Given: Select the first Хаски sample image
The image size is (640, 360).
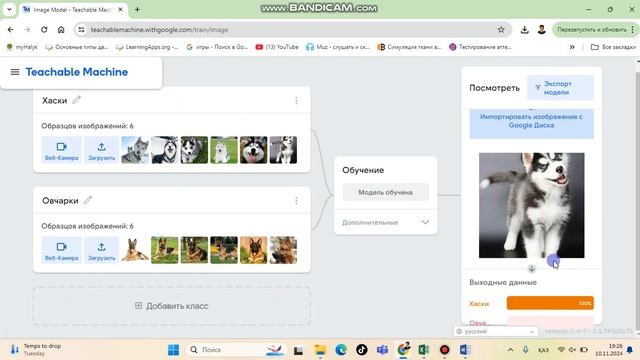Looking at the screenshot, I should 135,150.
